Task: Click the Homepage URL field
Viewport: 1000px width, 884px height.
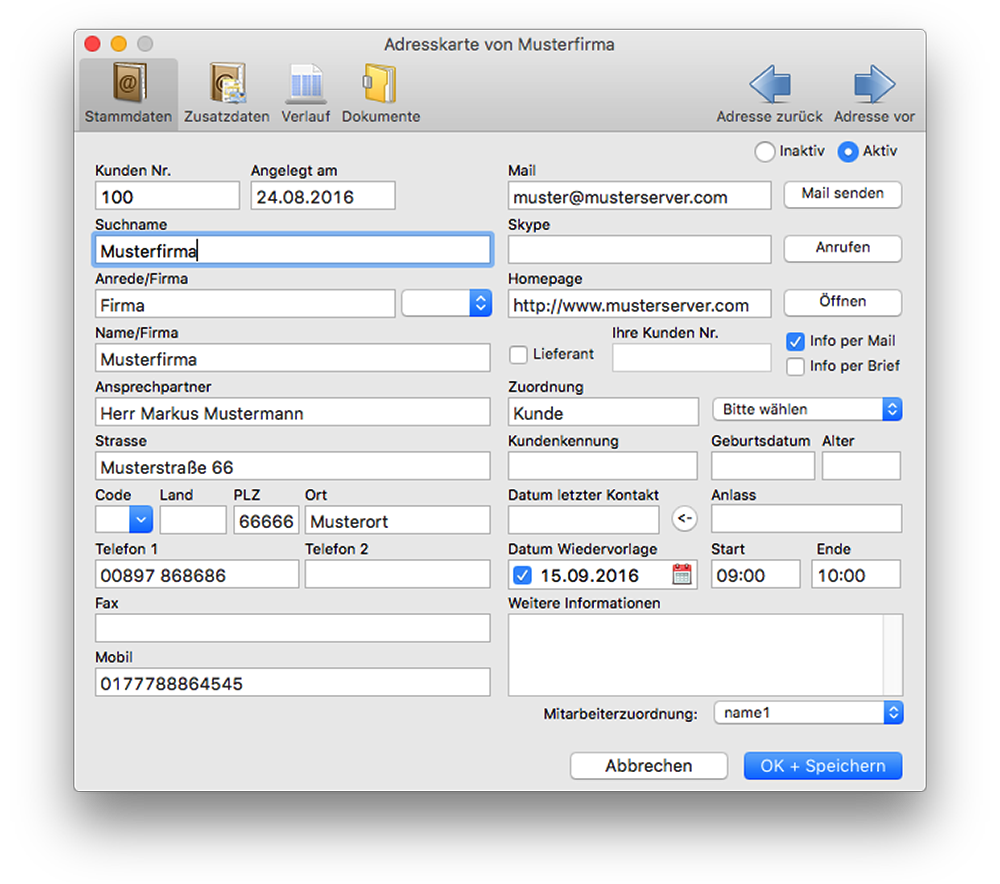Action: pyautogui.click(x=640, y=304)
